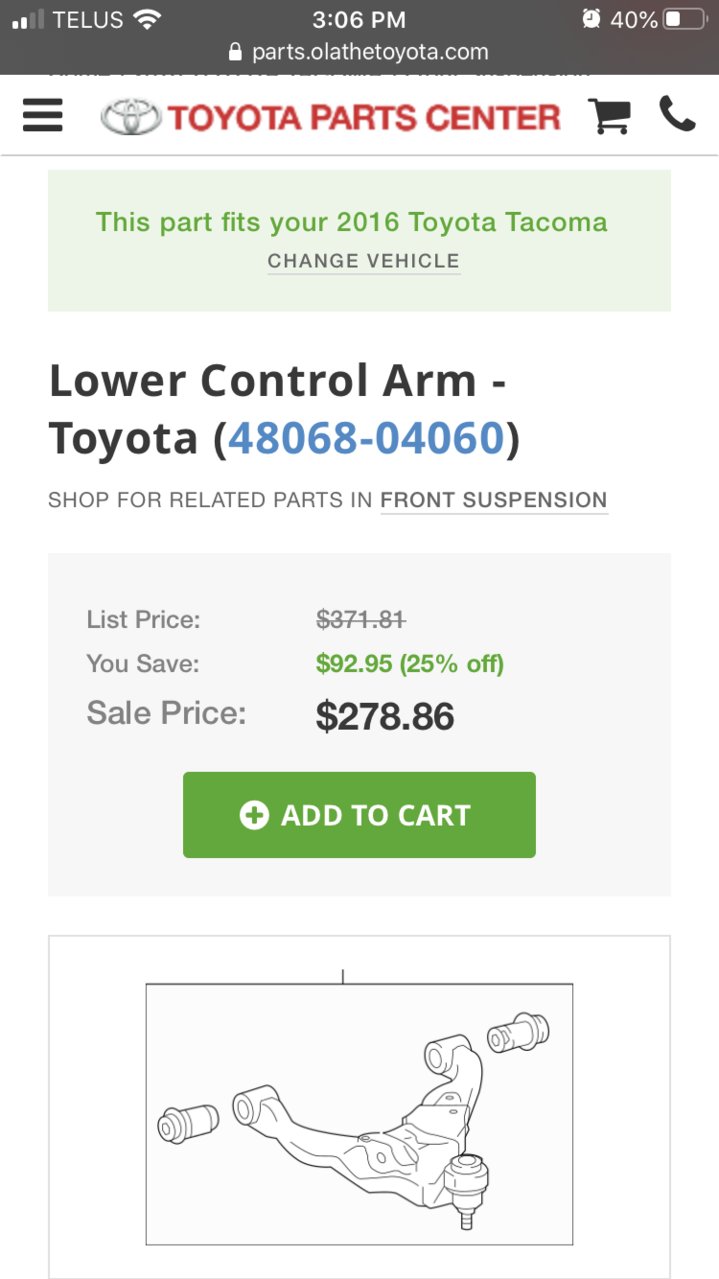Tap the Wi-Fi status icon

[147, 19]
